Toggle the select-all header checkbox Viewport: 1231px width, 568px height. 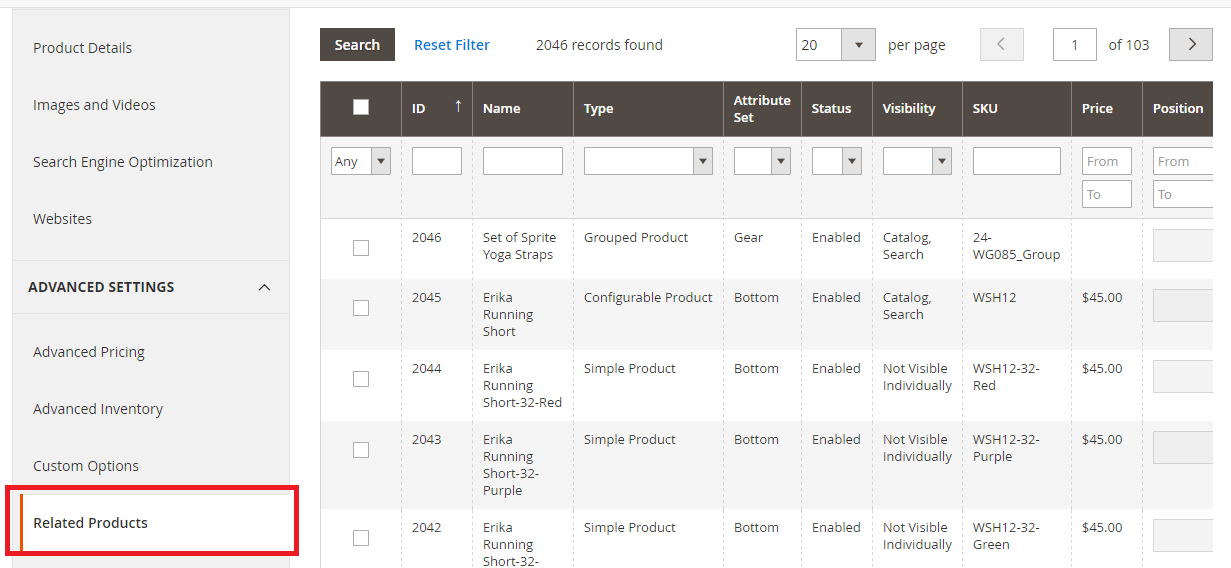(x=361, y=108)
